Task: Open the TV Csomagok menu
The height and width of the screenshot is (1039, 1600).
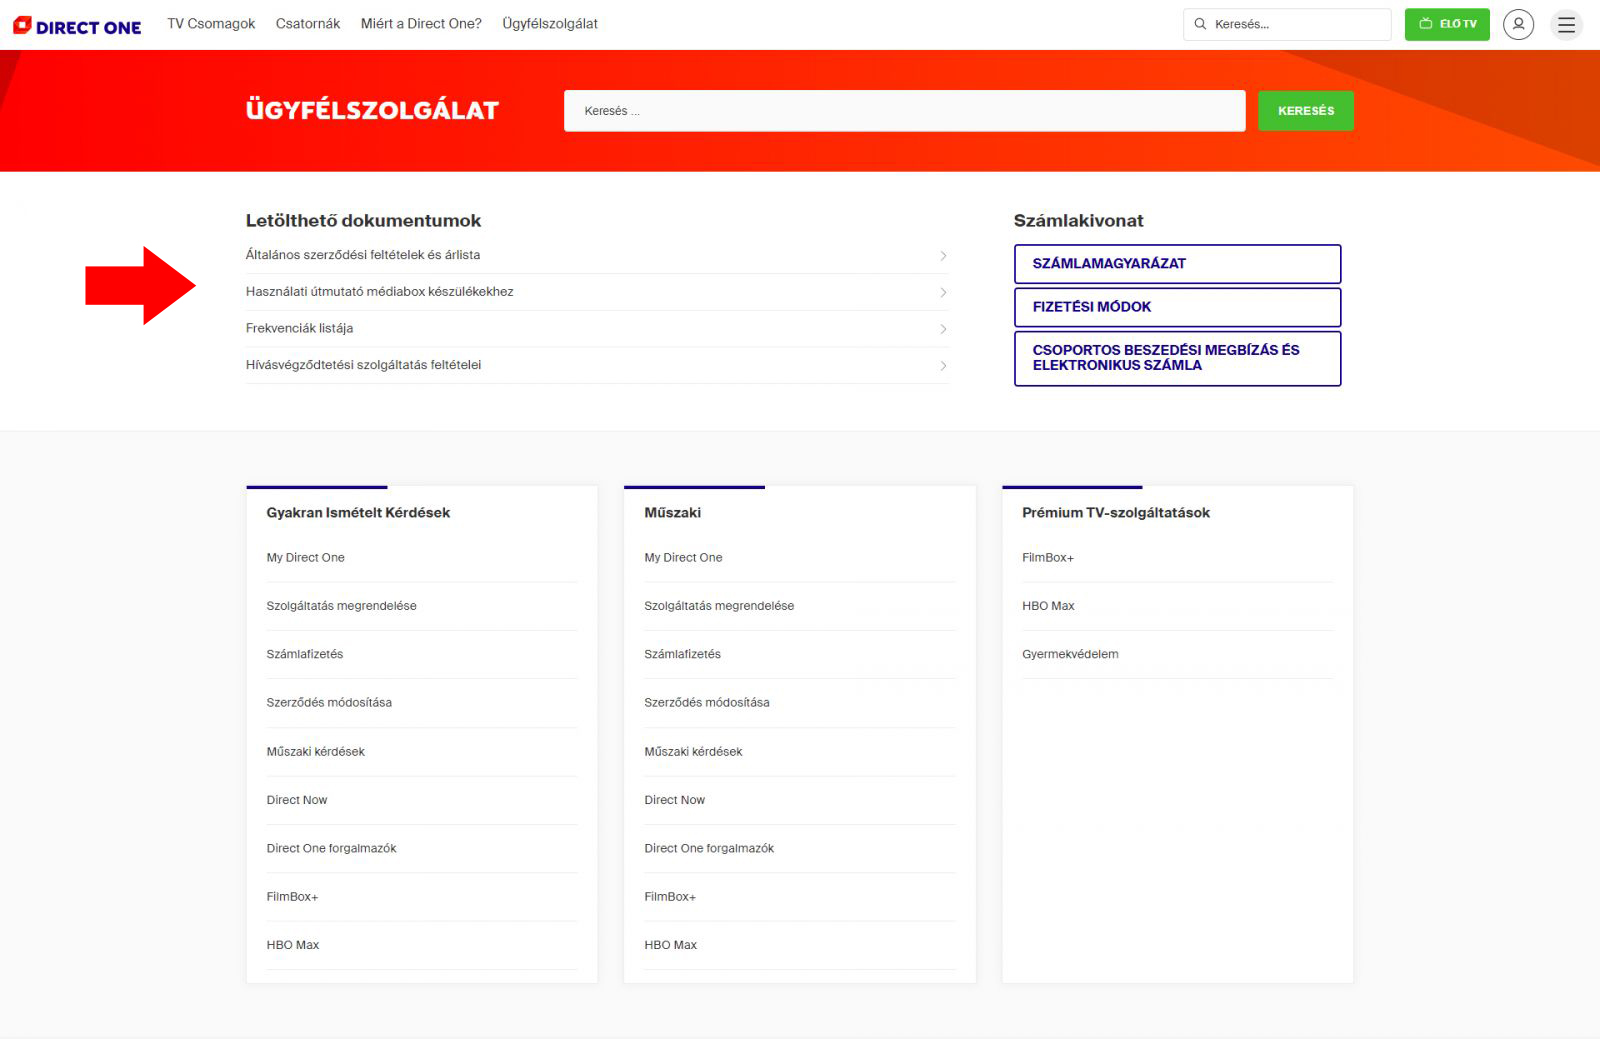Action: (211, 24)
